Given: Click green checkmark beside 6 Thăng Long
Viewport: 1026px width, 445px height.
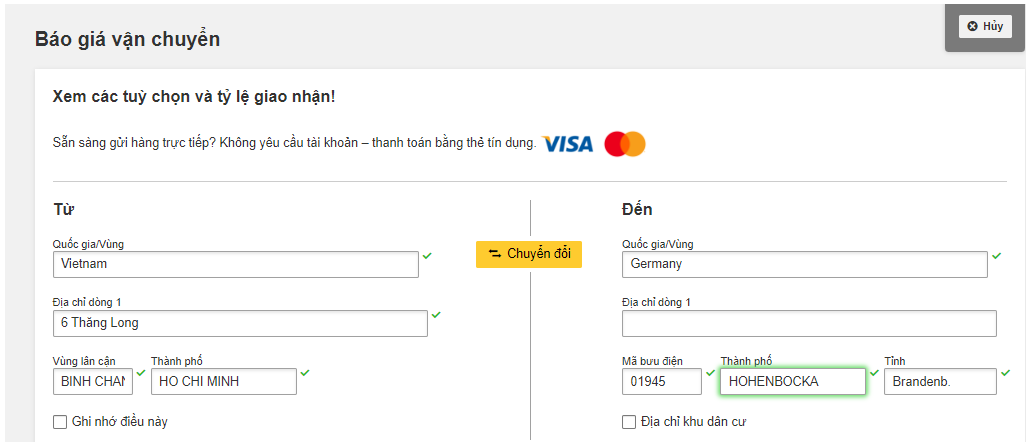Looking at the screenshot, I should (436, 315).
